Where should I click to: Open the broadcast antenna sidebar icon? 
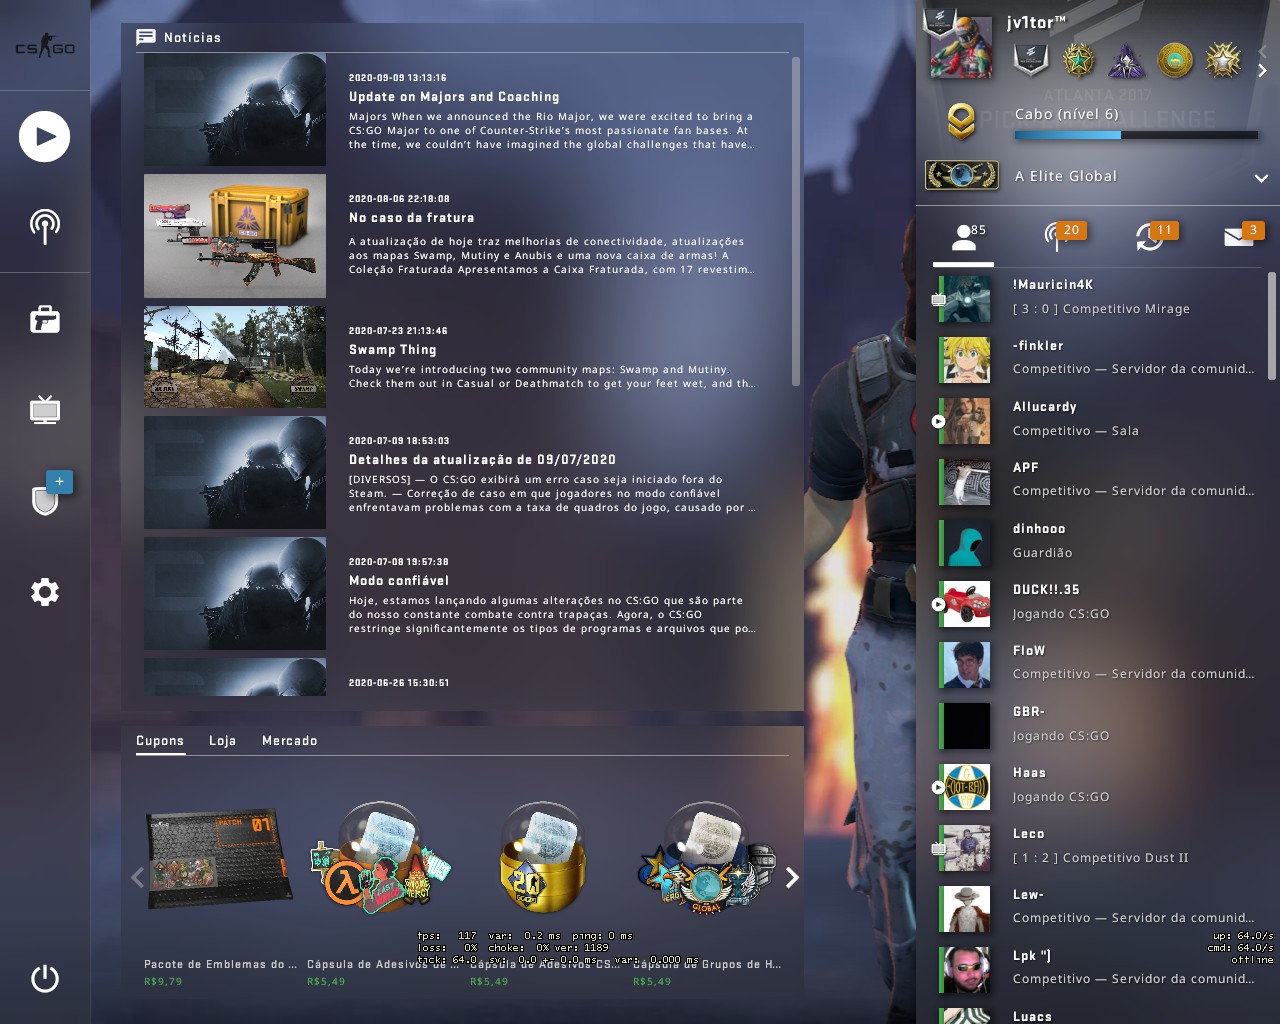tap(45, 227)
